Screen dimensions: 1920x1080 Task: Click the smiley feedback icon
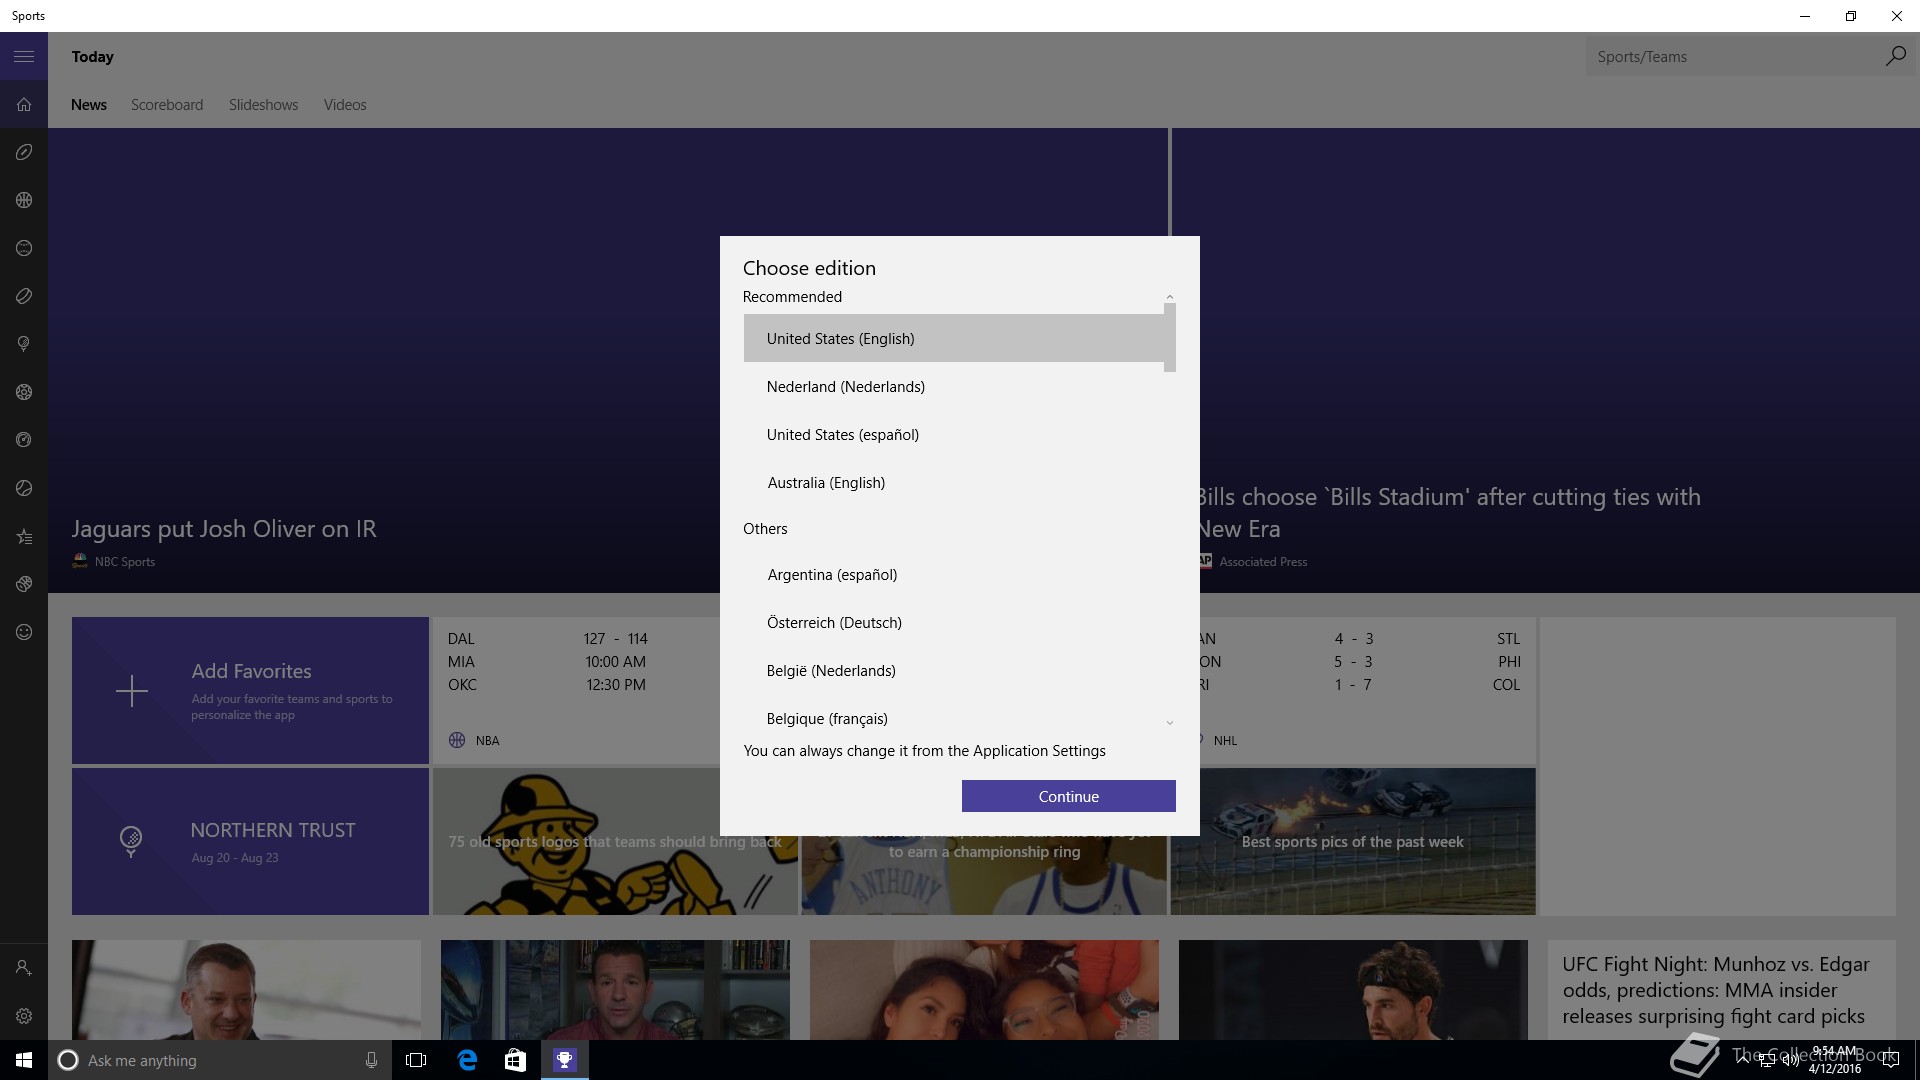[x=24, y=632]
